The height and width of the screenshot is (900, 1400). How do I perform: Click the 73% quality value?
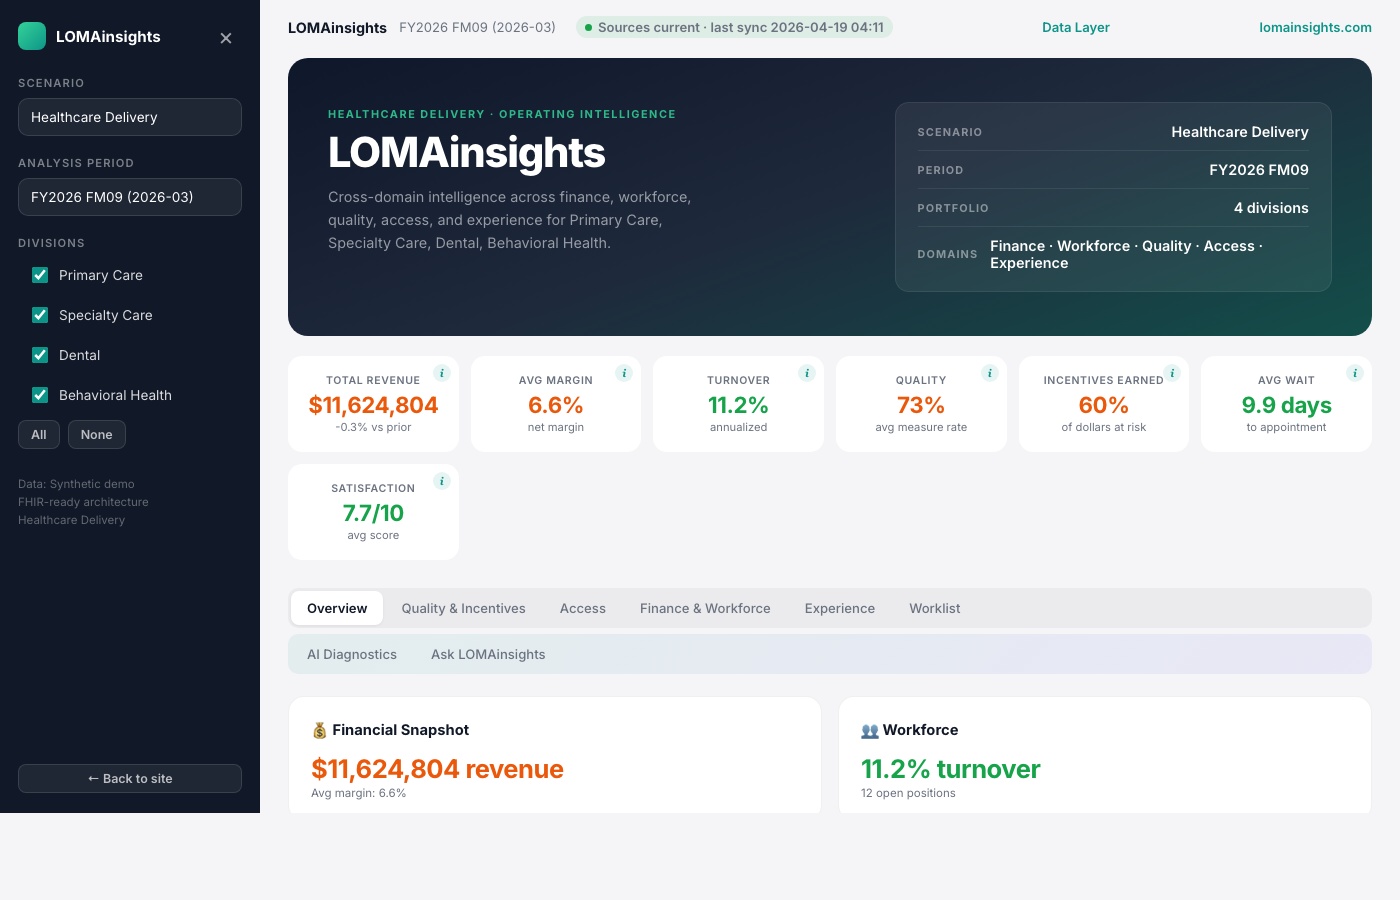[x=921, y=405]
